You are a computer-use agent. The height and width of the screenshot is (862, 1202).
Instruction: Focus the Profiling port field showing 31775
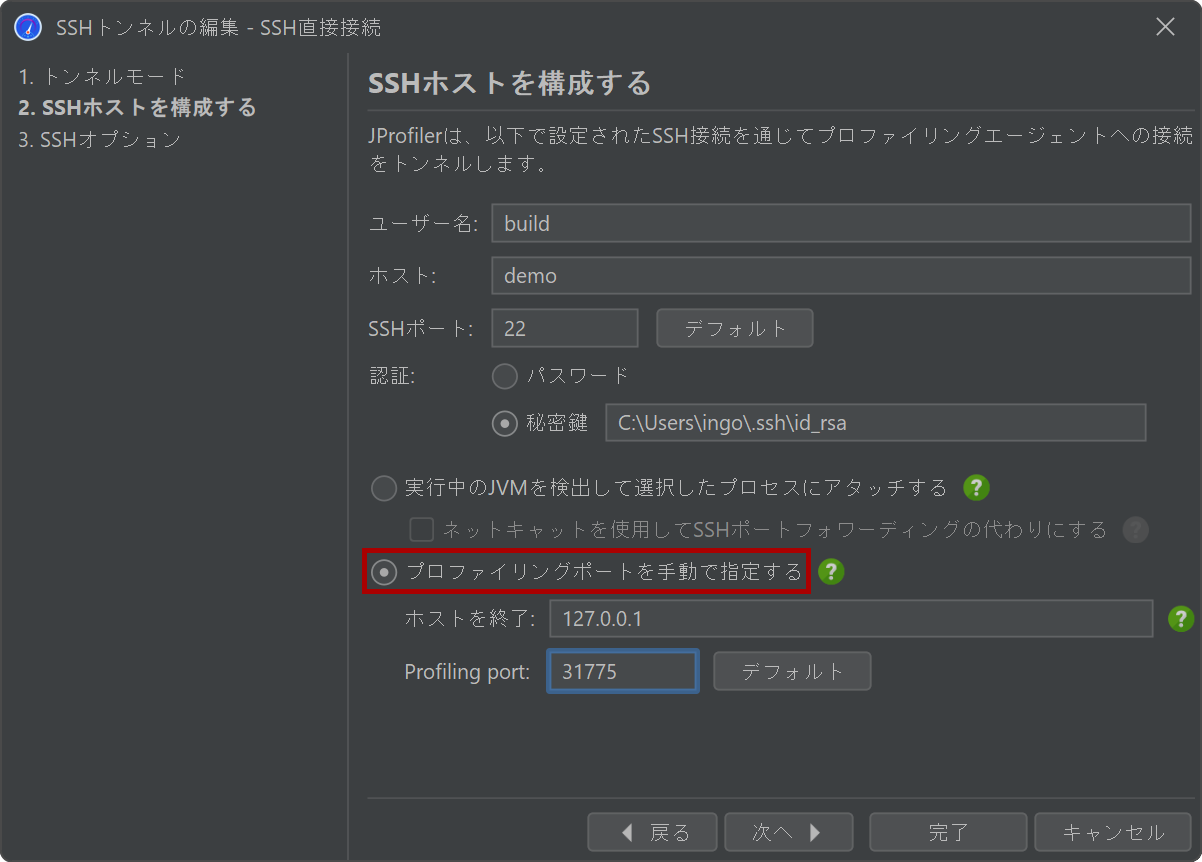(622, 671)
